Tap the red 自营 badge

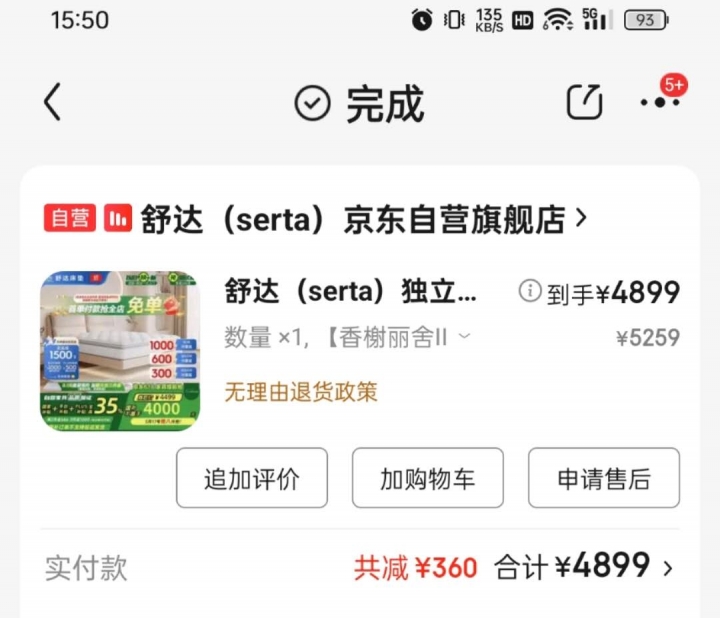coord(70,218)
